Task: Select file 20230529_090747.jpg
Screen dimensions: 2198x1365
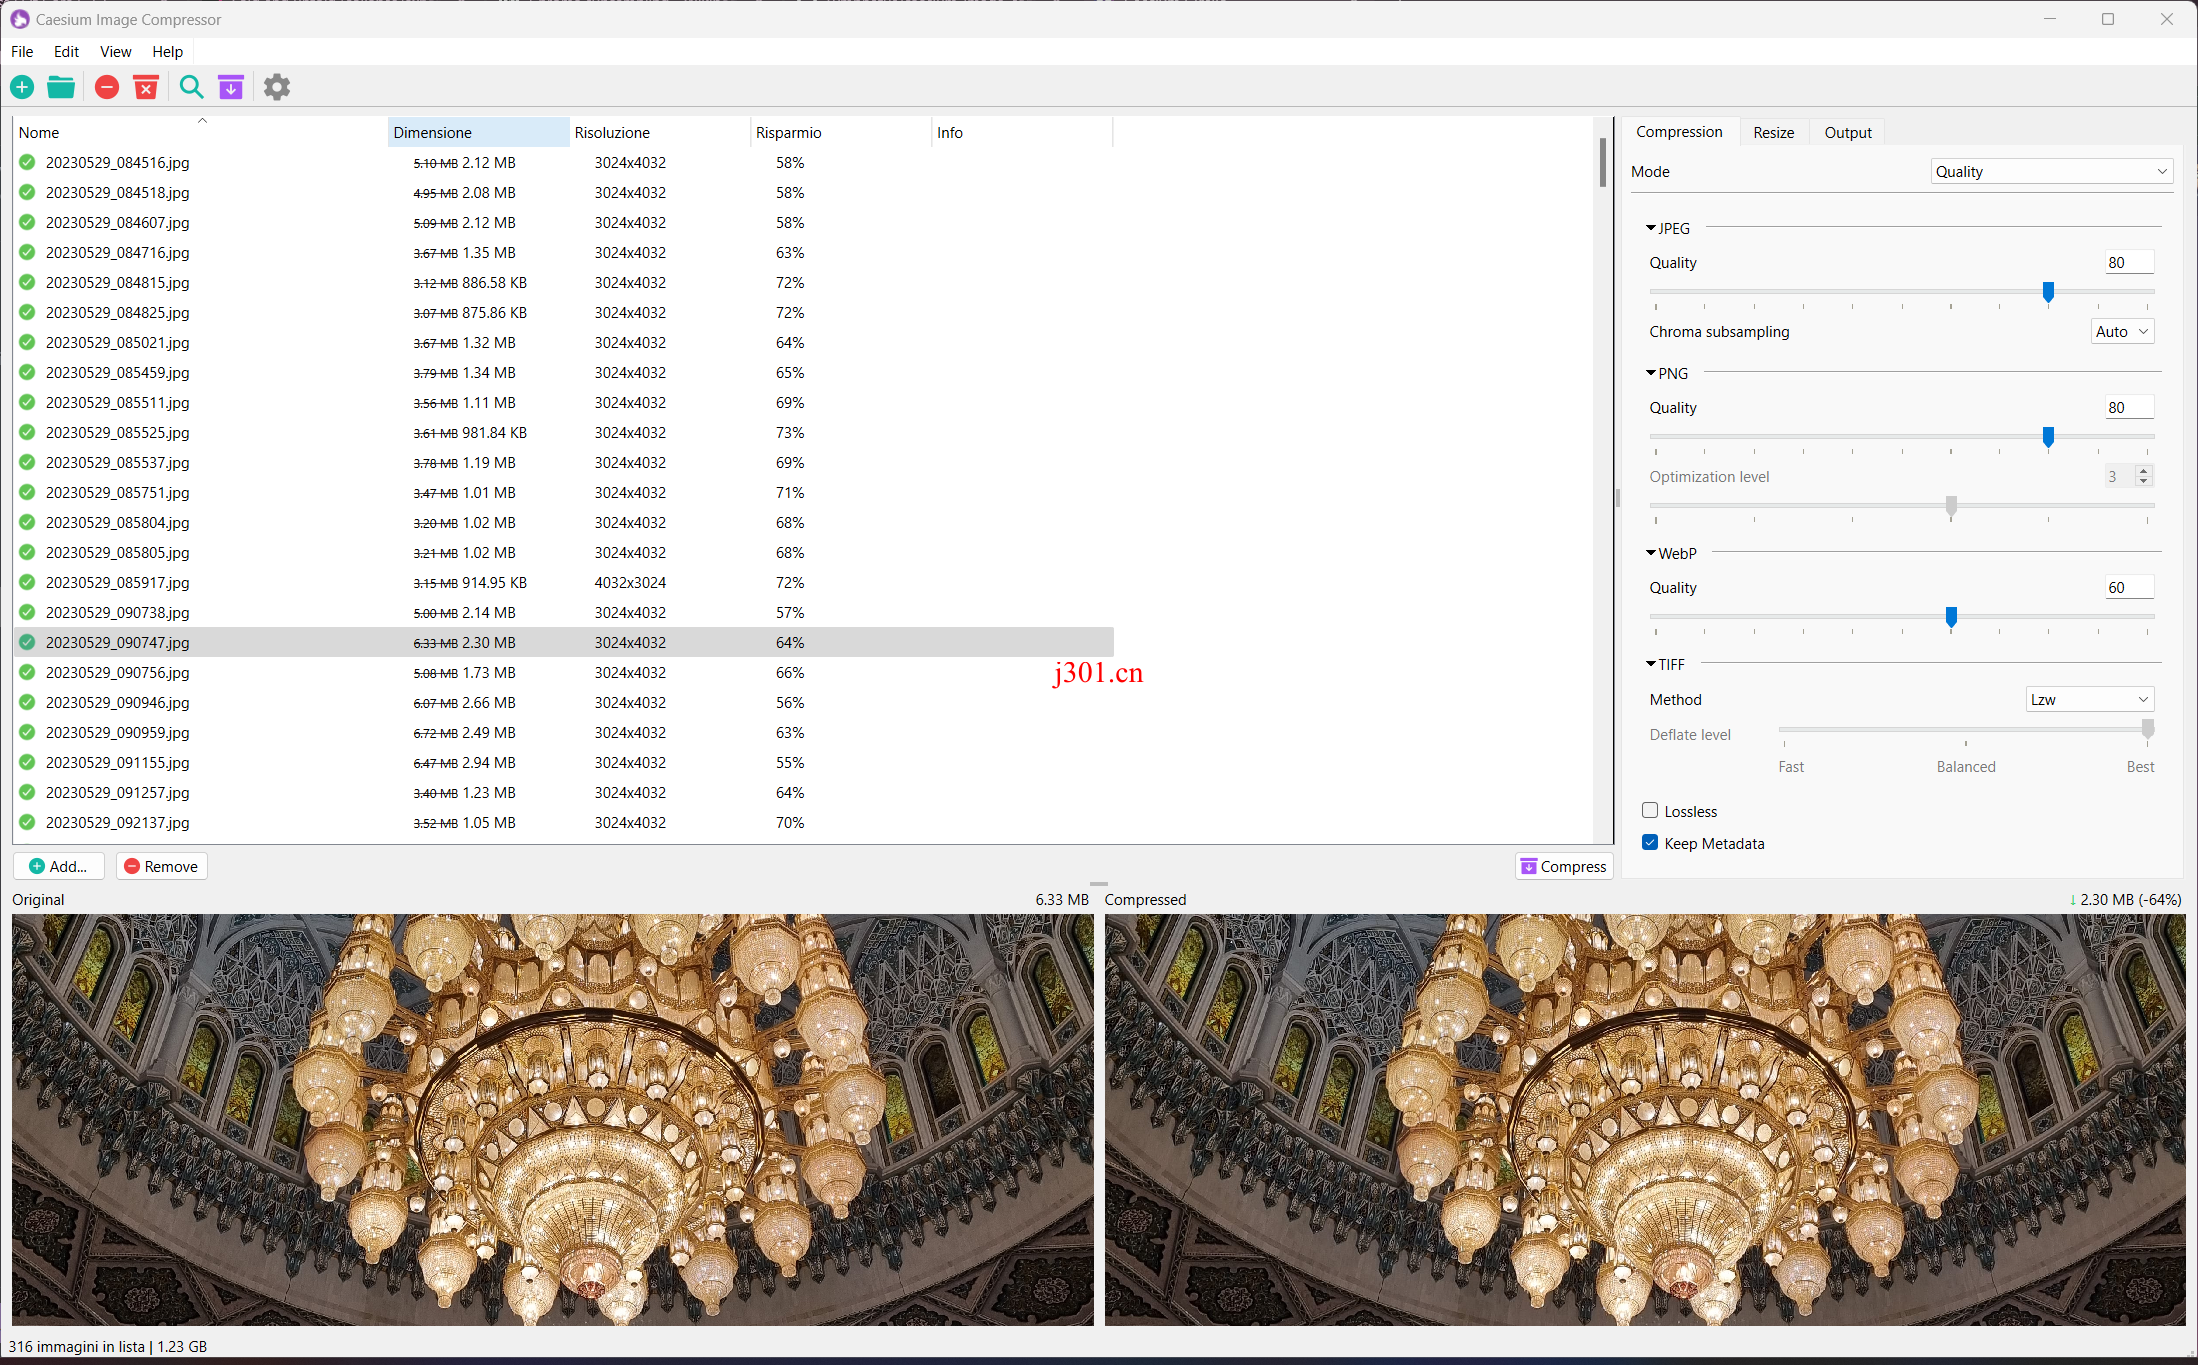Action: point(116,642)
